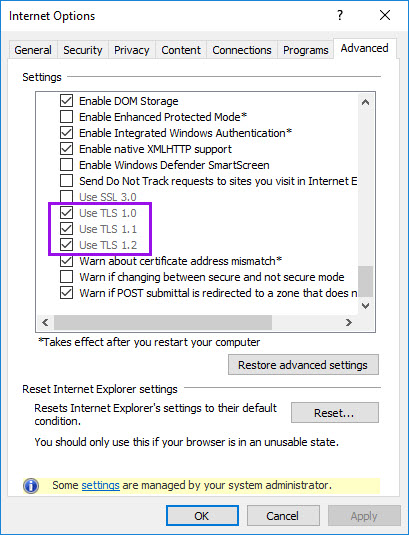Go to the Privacy tab

pyautogui.click(x=132, y=50)
